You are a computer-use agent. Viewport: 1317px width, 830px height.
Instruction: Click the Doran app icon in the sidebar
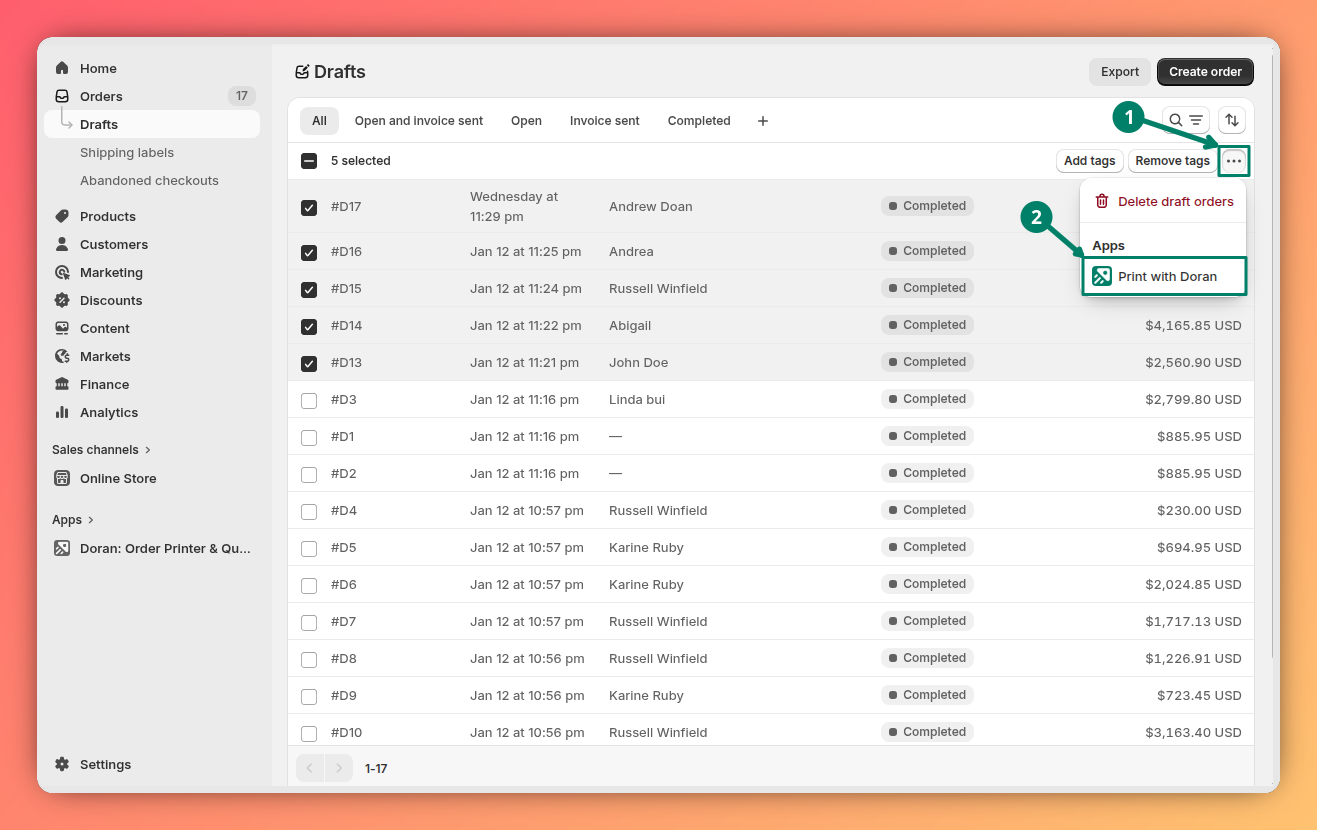(x=62, y=548)
